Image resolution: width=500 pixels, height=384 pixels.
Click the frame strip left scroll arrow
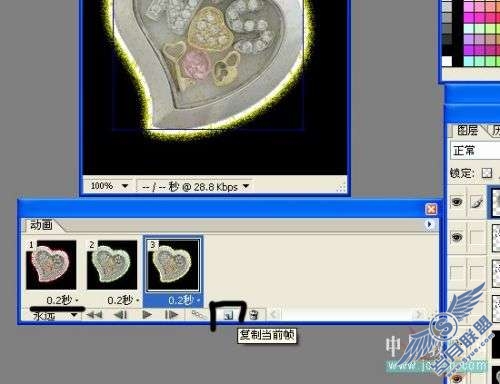pos(274,314)
